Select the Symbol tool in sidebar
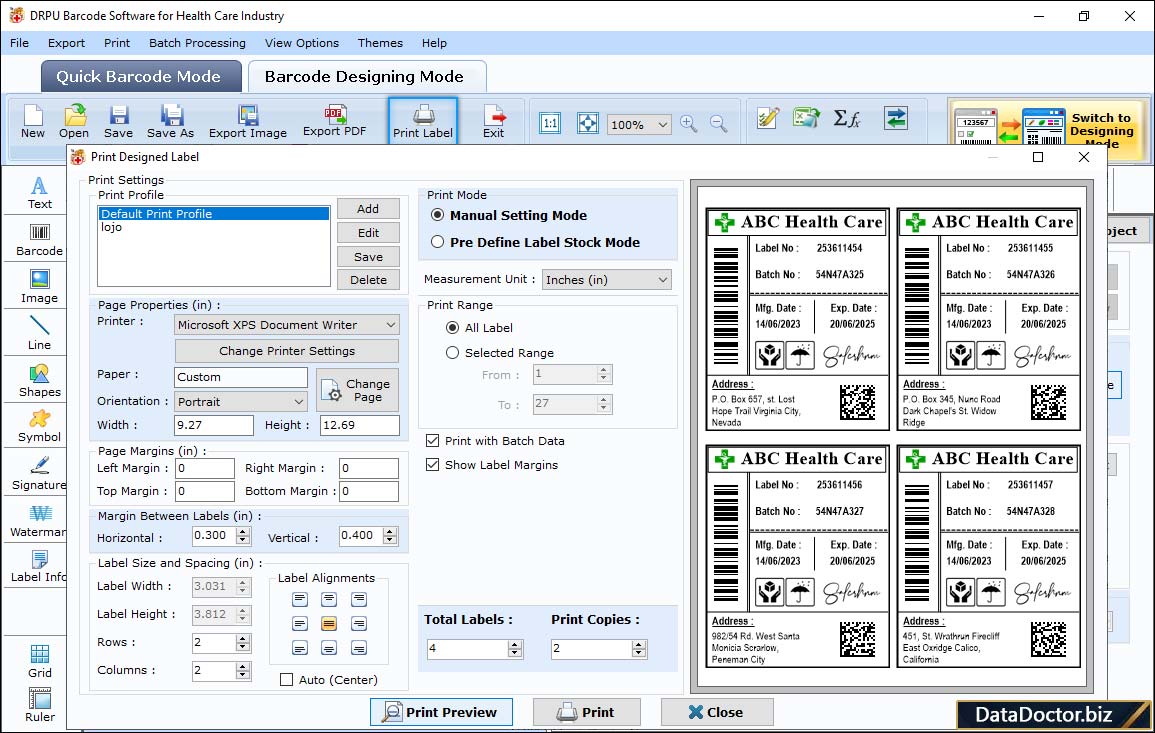 tap(39, 427)
